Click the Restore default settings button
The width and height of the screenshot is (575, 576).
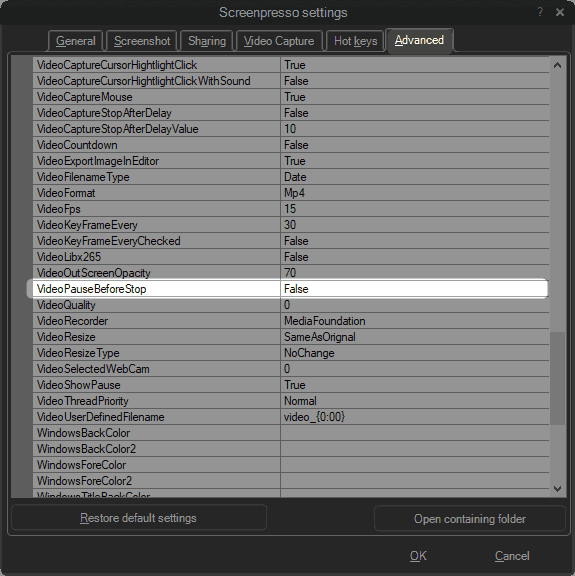click(x=139, y=518)
